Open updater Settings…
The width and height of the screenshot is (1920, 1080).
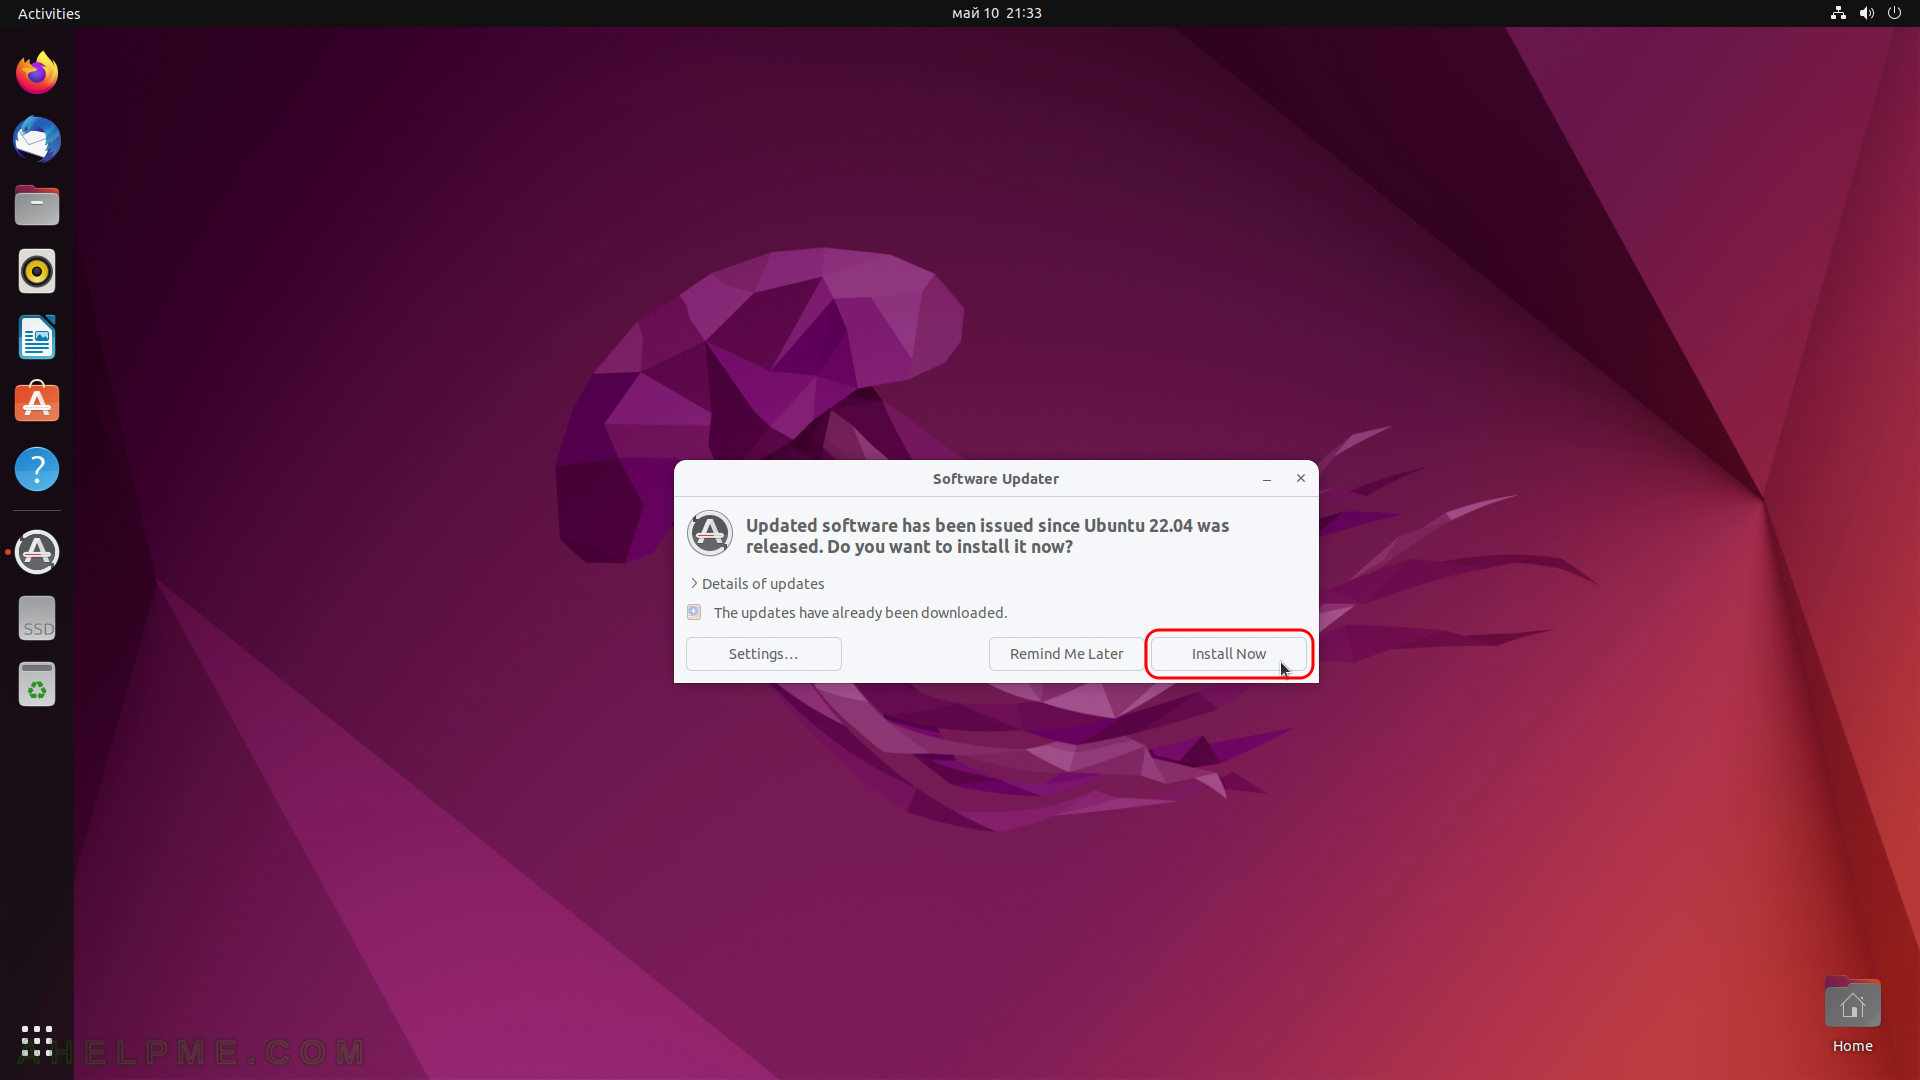click(x=764, y=654)
